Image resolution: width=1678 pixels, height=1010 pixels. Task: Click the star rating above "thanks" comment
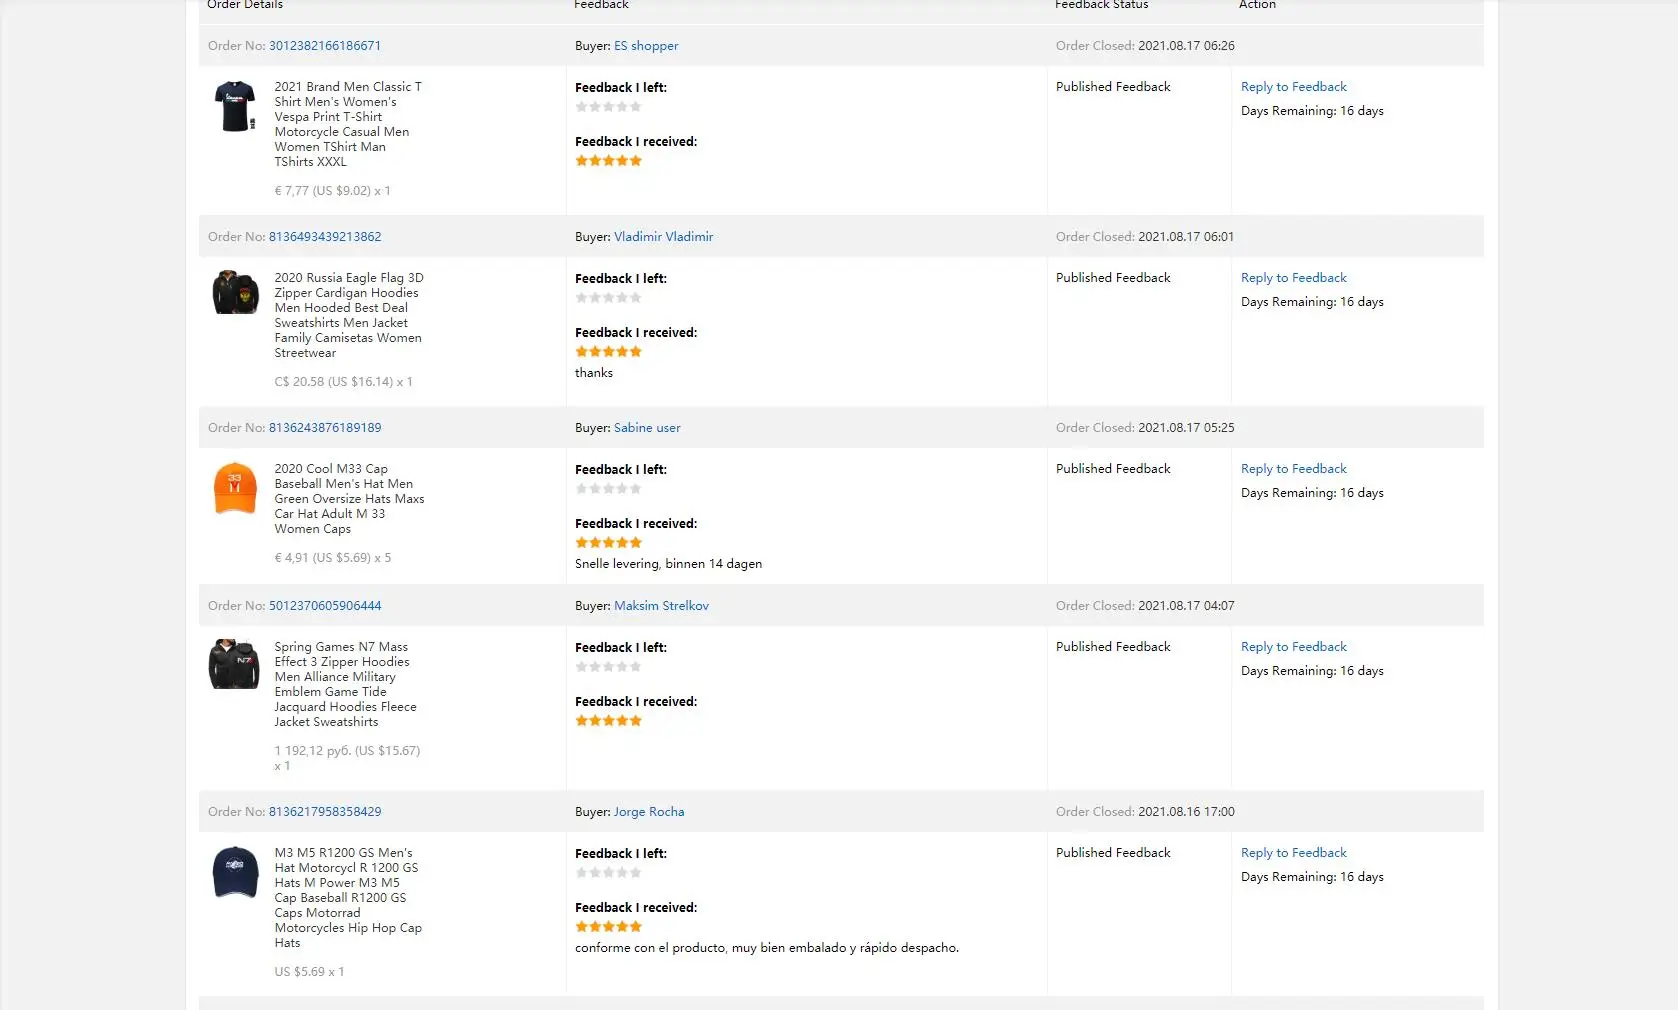pos(608,352)
